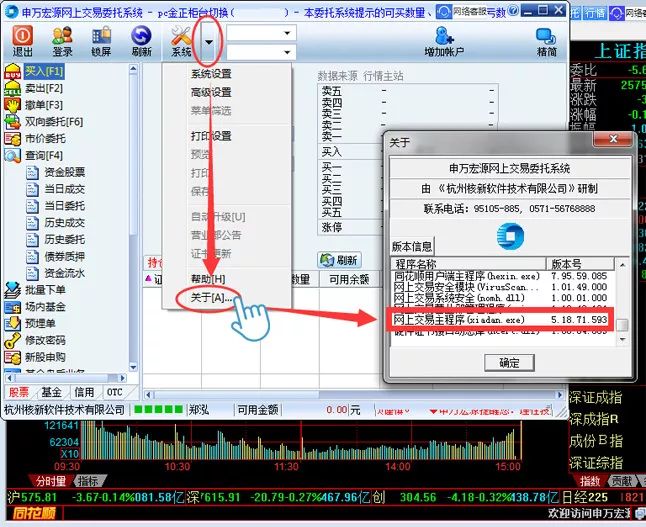Image resolution: width=646 pixels, height=527 pixels.
Task: Open 新股申购 entry
Action: (45, 357)
